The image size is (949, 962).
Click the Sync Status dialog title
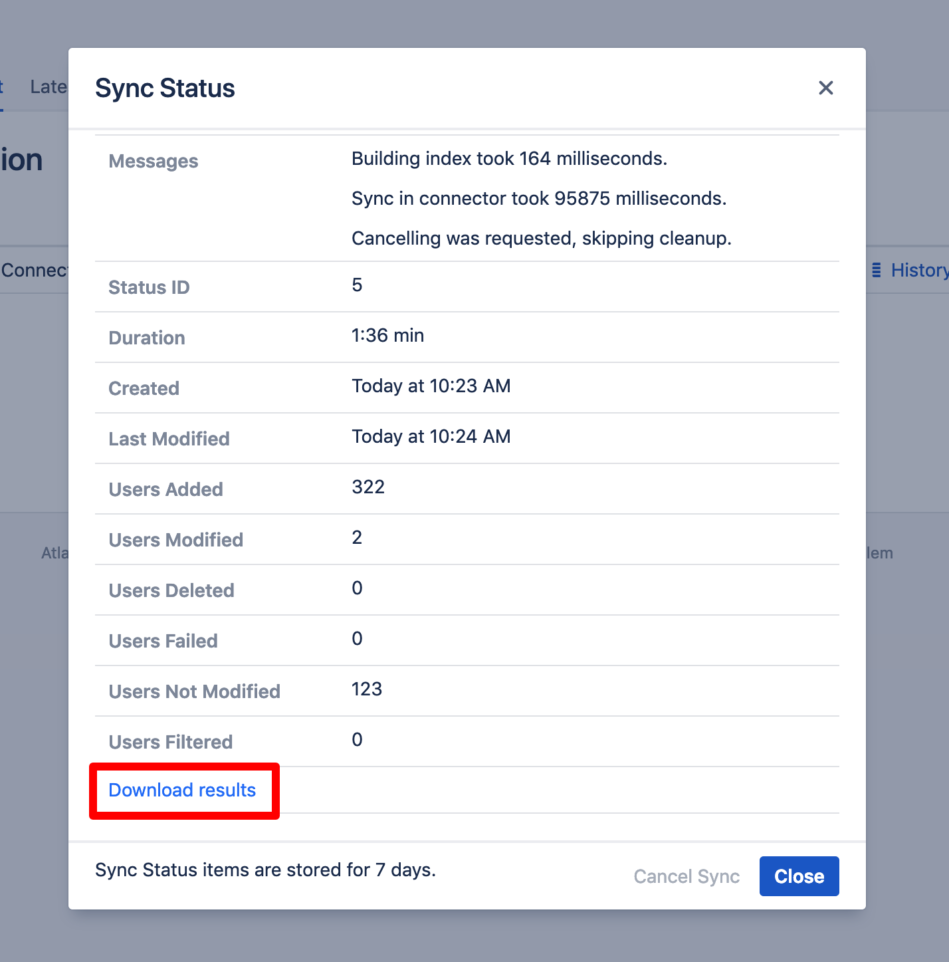(x=165, y=88)
